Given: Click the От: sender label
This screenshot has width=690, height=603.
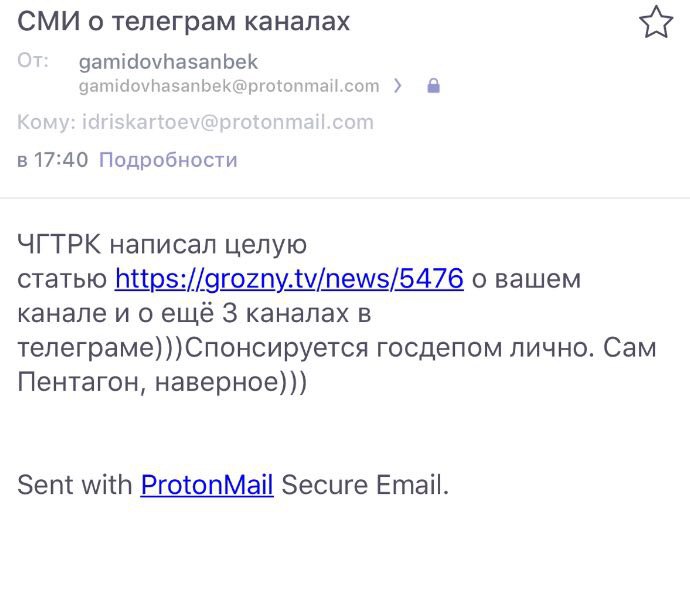Looking at the screenshot, I should click(x=33, y=61).
